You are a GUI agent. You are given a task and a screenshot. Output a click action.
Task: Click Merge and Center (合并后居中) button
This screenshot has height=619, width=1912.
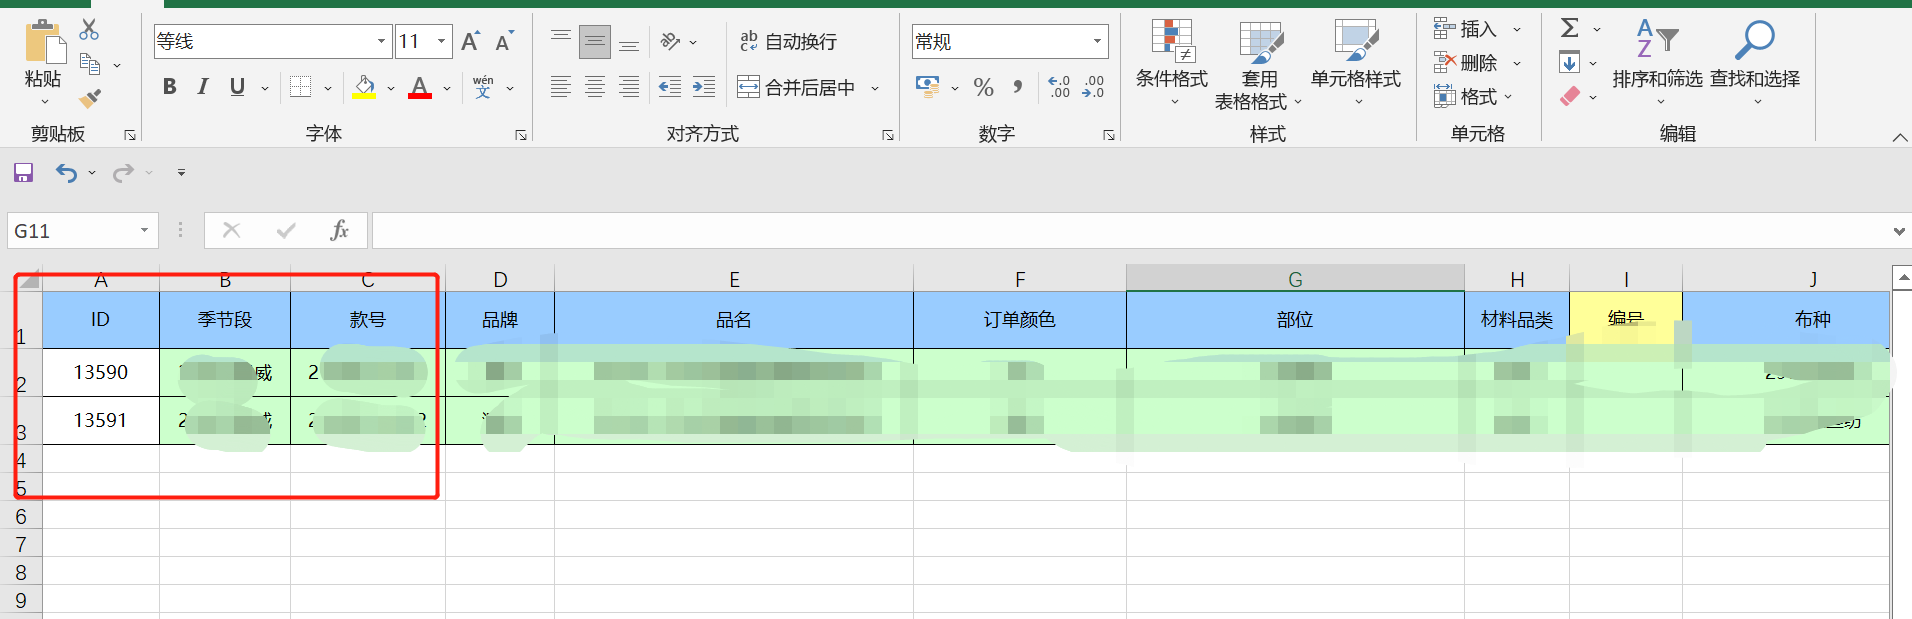coord(797,87)
